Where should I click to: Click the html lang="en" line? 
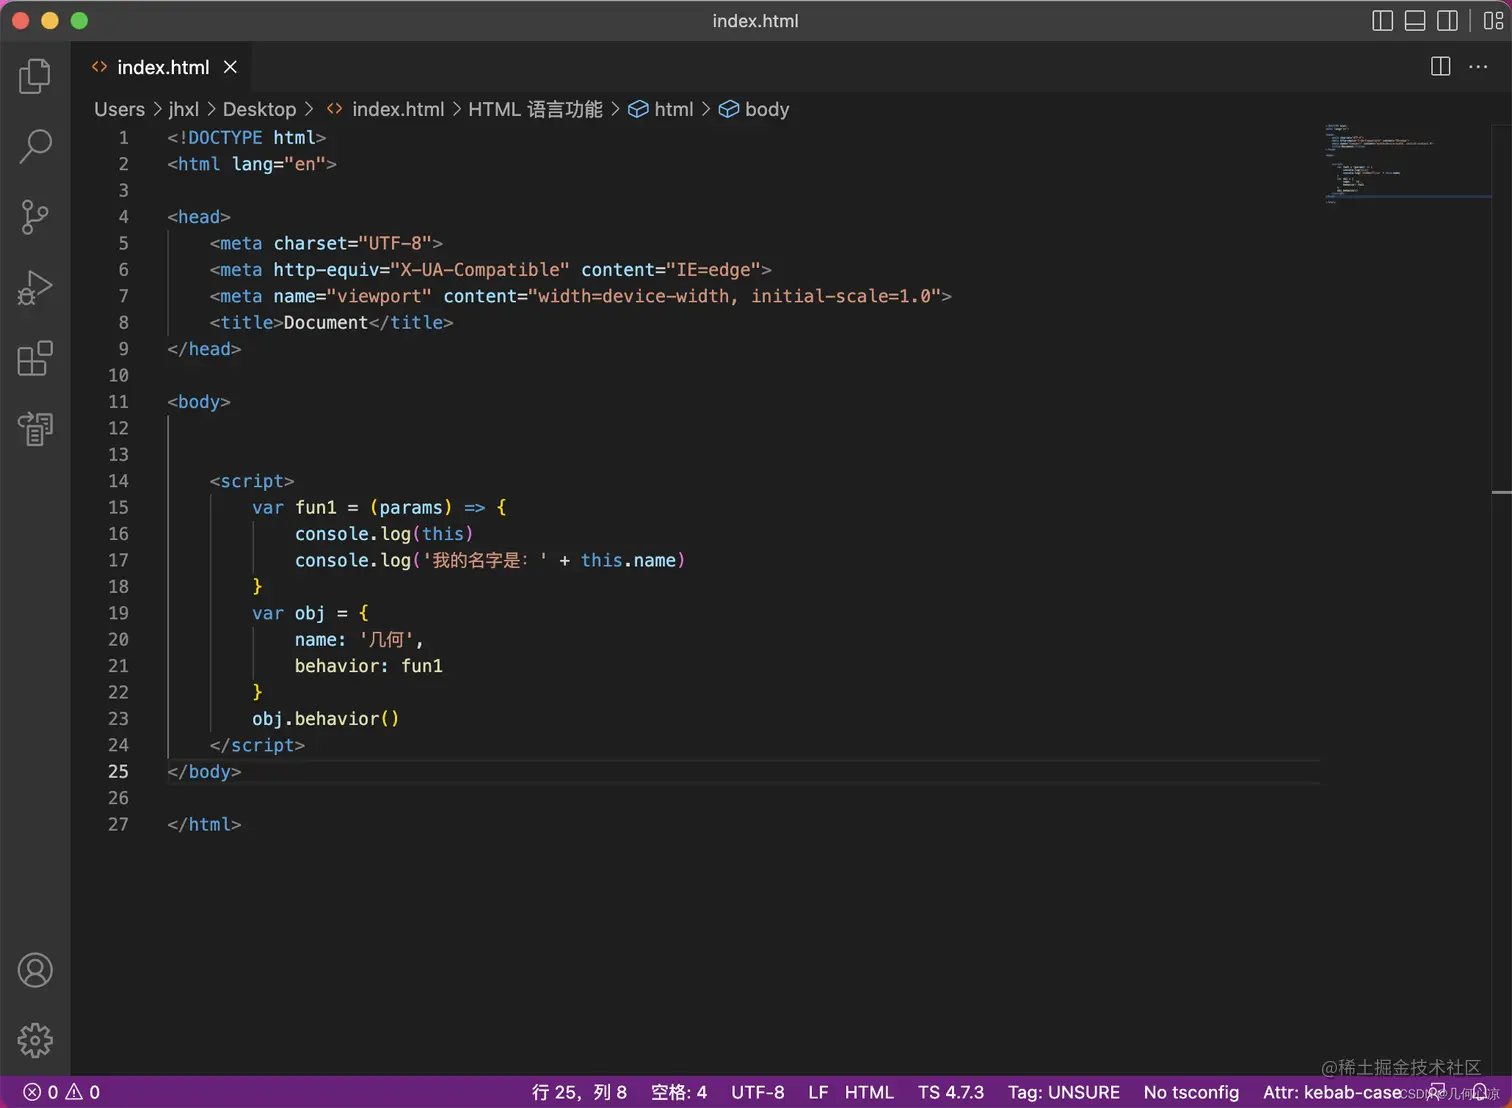(x=252, y=164)
